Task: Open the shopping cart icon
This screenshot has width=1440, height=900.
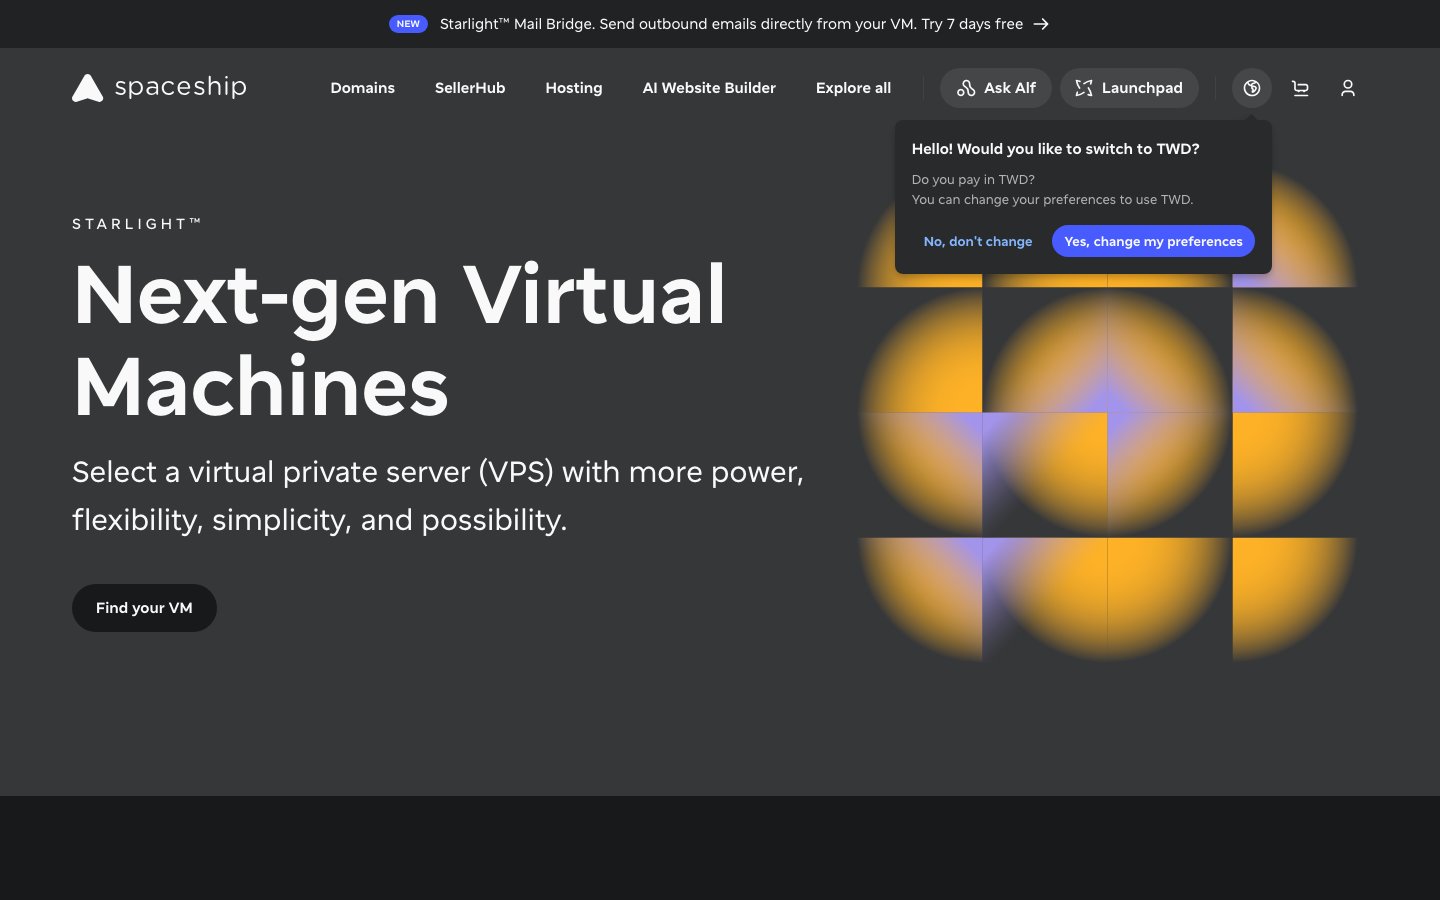Action: point(1300,88)
